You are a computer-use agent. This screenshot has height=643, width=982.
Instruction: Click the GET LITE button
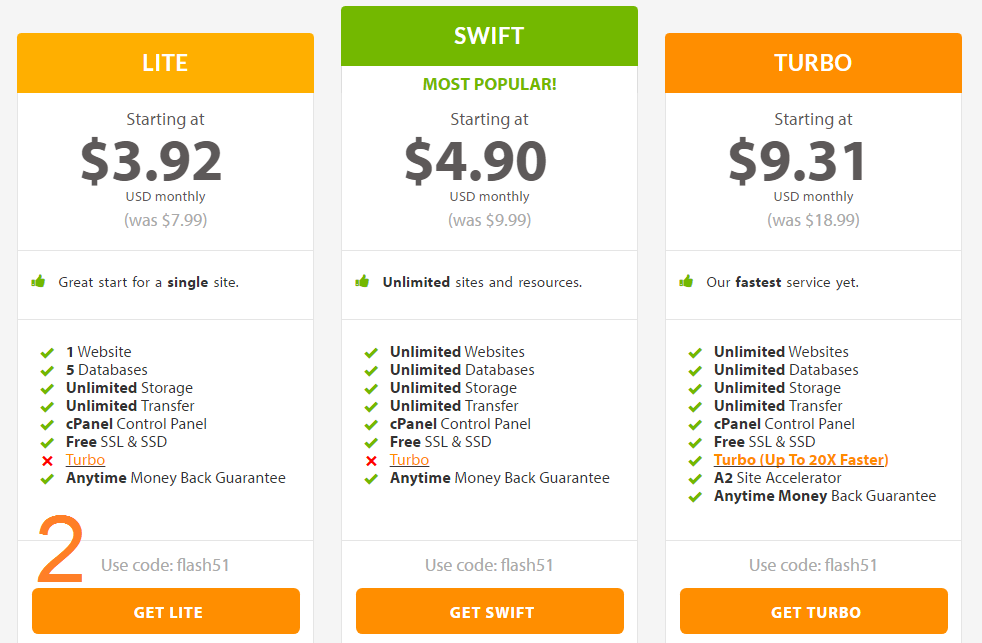point(166,611)
